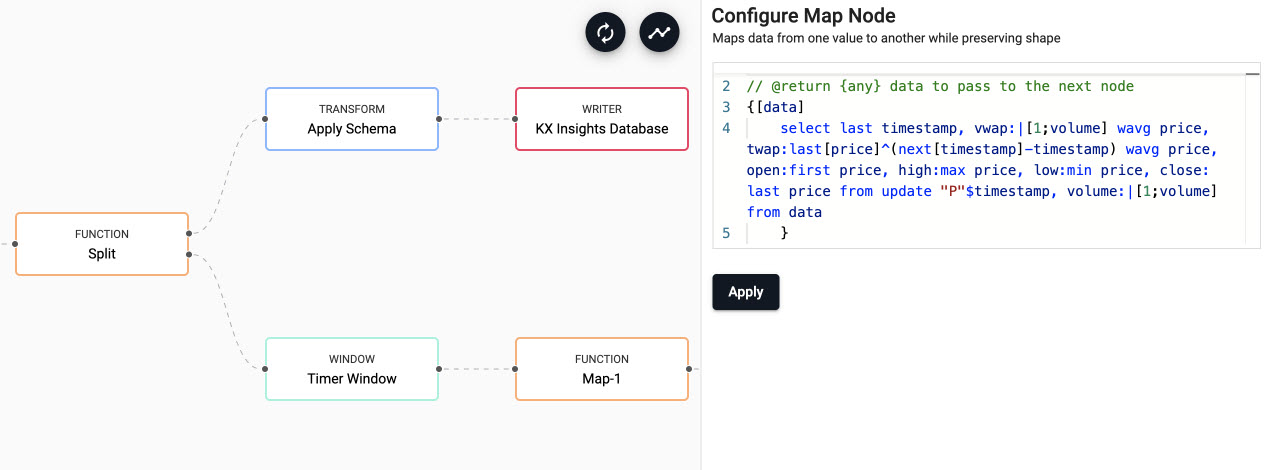Click Split node's upper output port
The height and width of the screenshot is (470, 1273).
[x=189, y=233]
